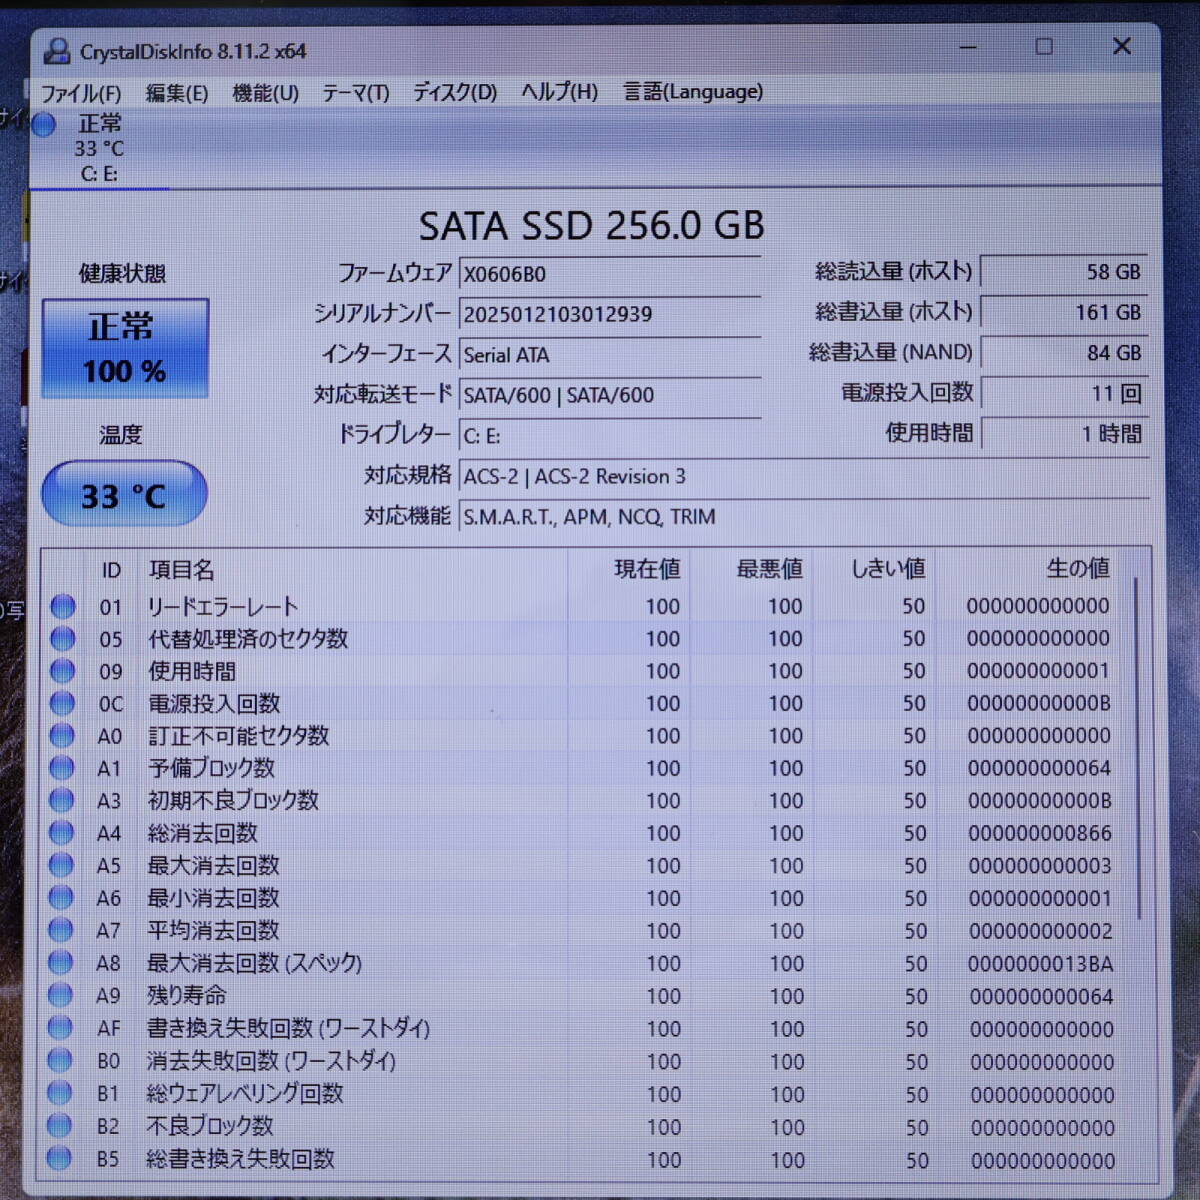Screen dimensions: 1200x1200
Task: Click the features field S.M.A.R.T., APM, NCQ, TRIM
Action: pos(803,517)
